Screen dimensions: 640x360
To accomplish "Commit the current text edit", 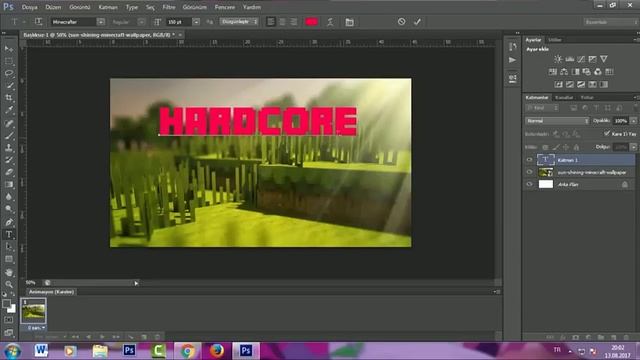I will coord(417,22).
